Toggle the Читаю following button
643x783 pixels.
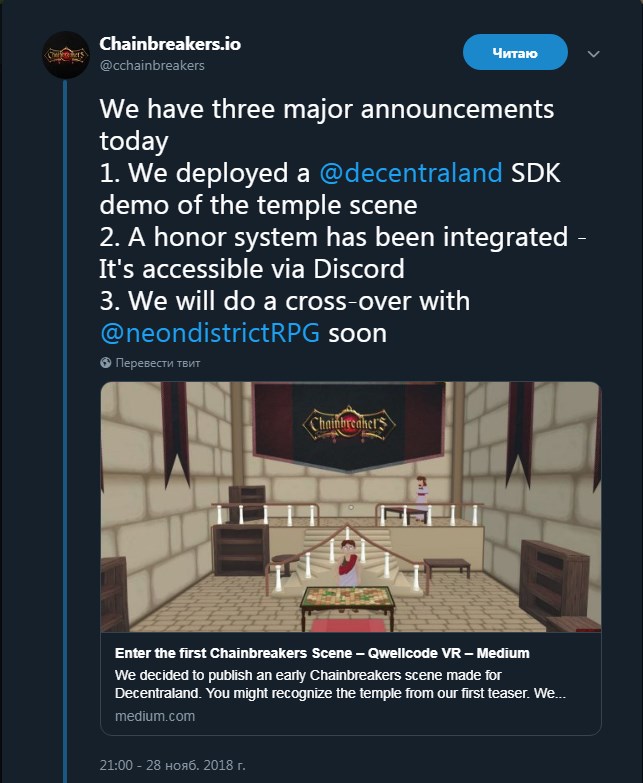coord(515,52)
